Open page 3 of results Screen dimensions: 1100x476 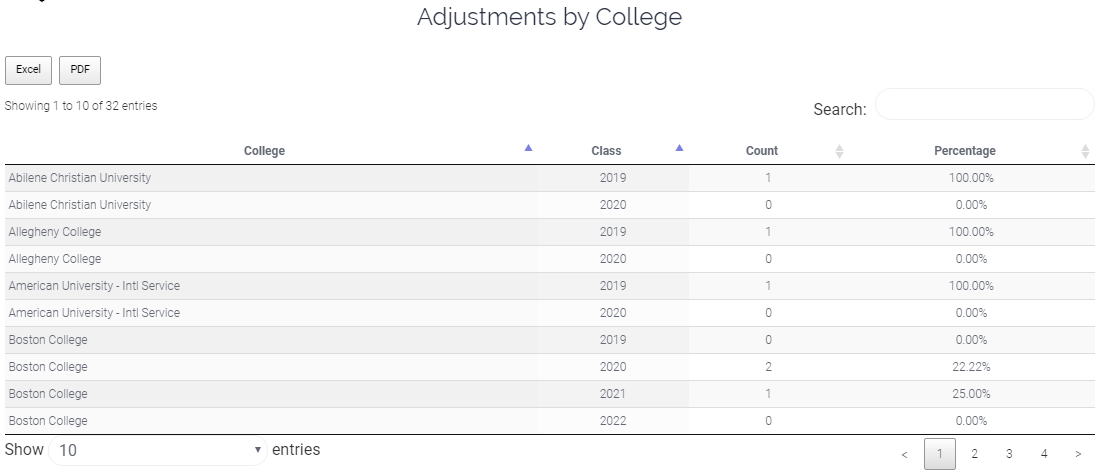point(1009,454)
